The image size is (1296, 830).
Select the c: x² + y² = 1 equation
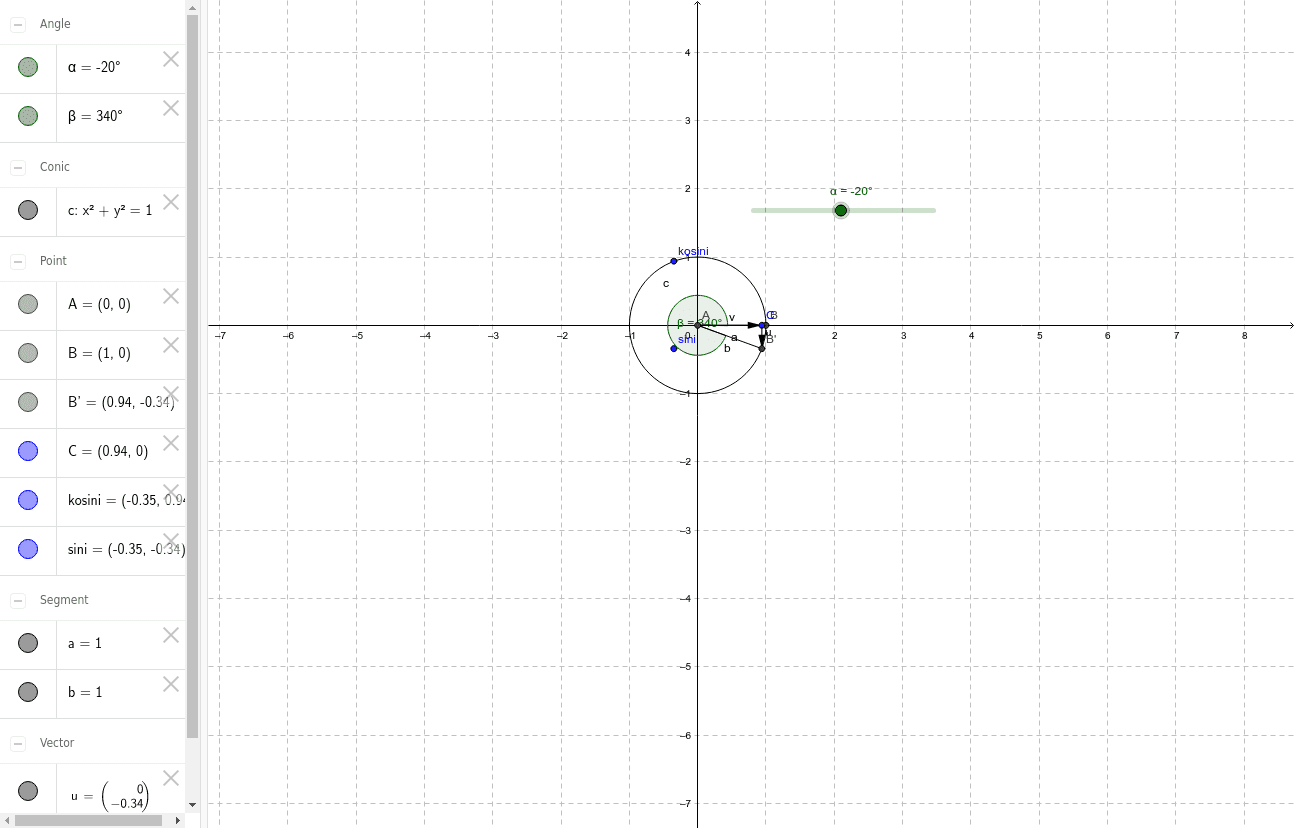tap(110, 210)
